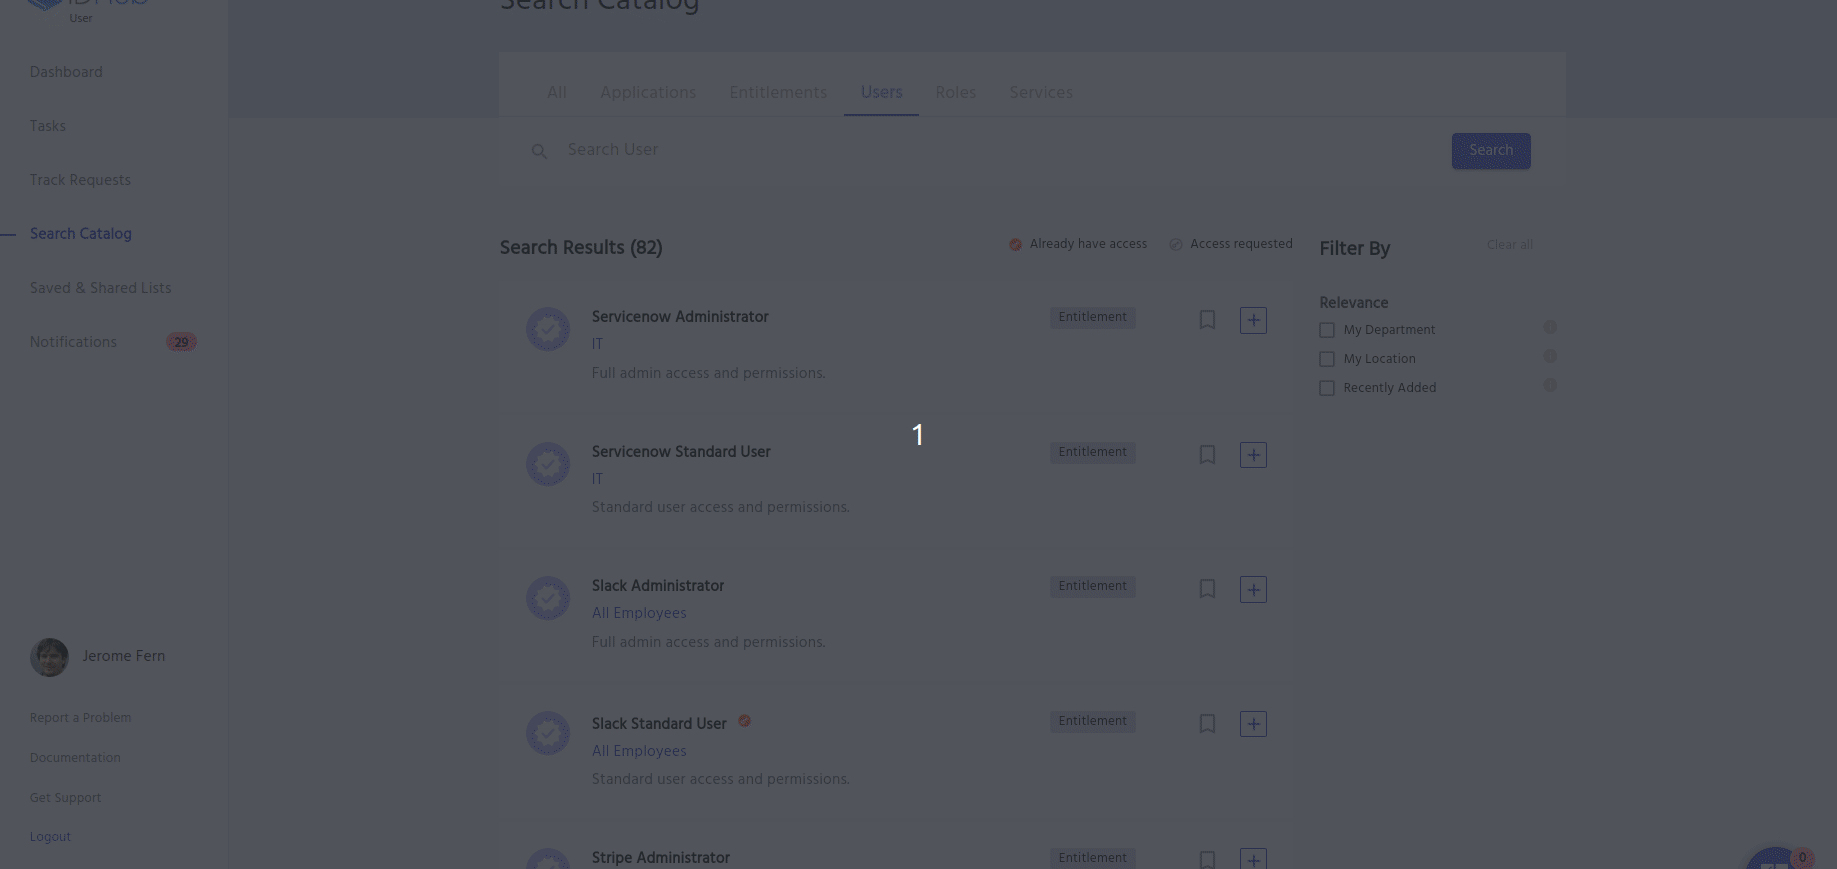Viewport: 1837px width, 869px height.
Task: Add Slack Standard User with plus icon
Action: tap(1253, 724)
